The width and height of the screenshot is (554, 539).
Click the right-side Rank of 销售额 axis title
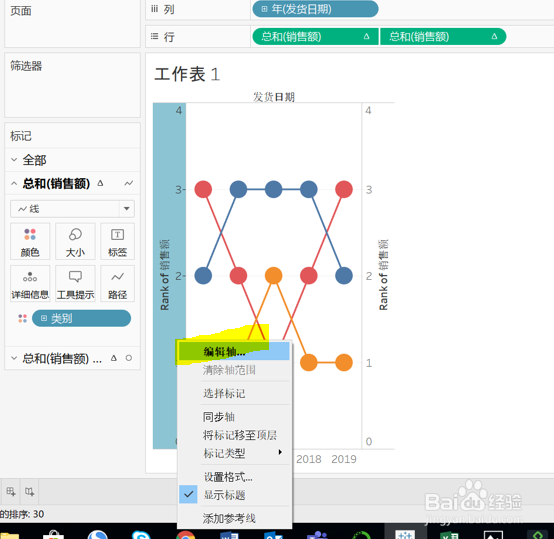point(383,275)
